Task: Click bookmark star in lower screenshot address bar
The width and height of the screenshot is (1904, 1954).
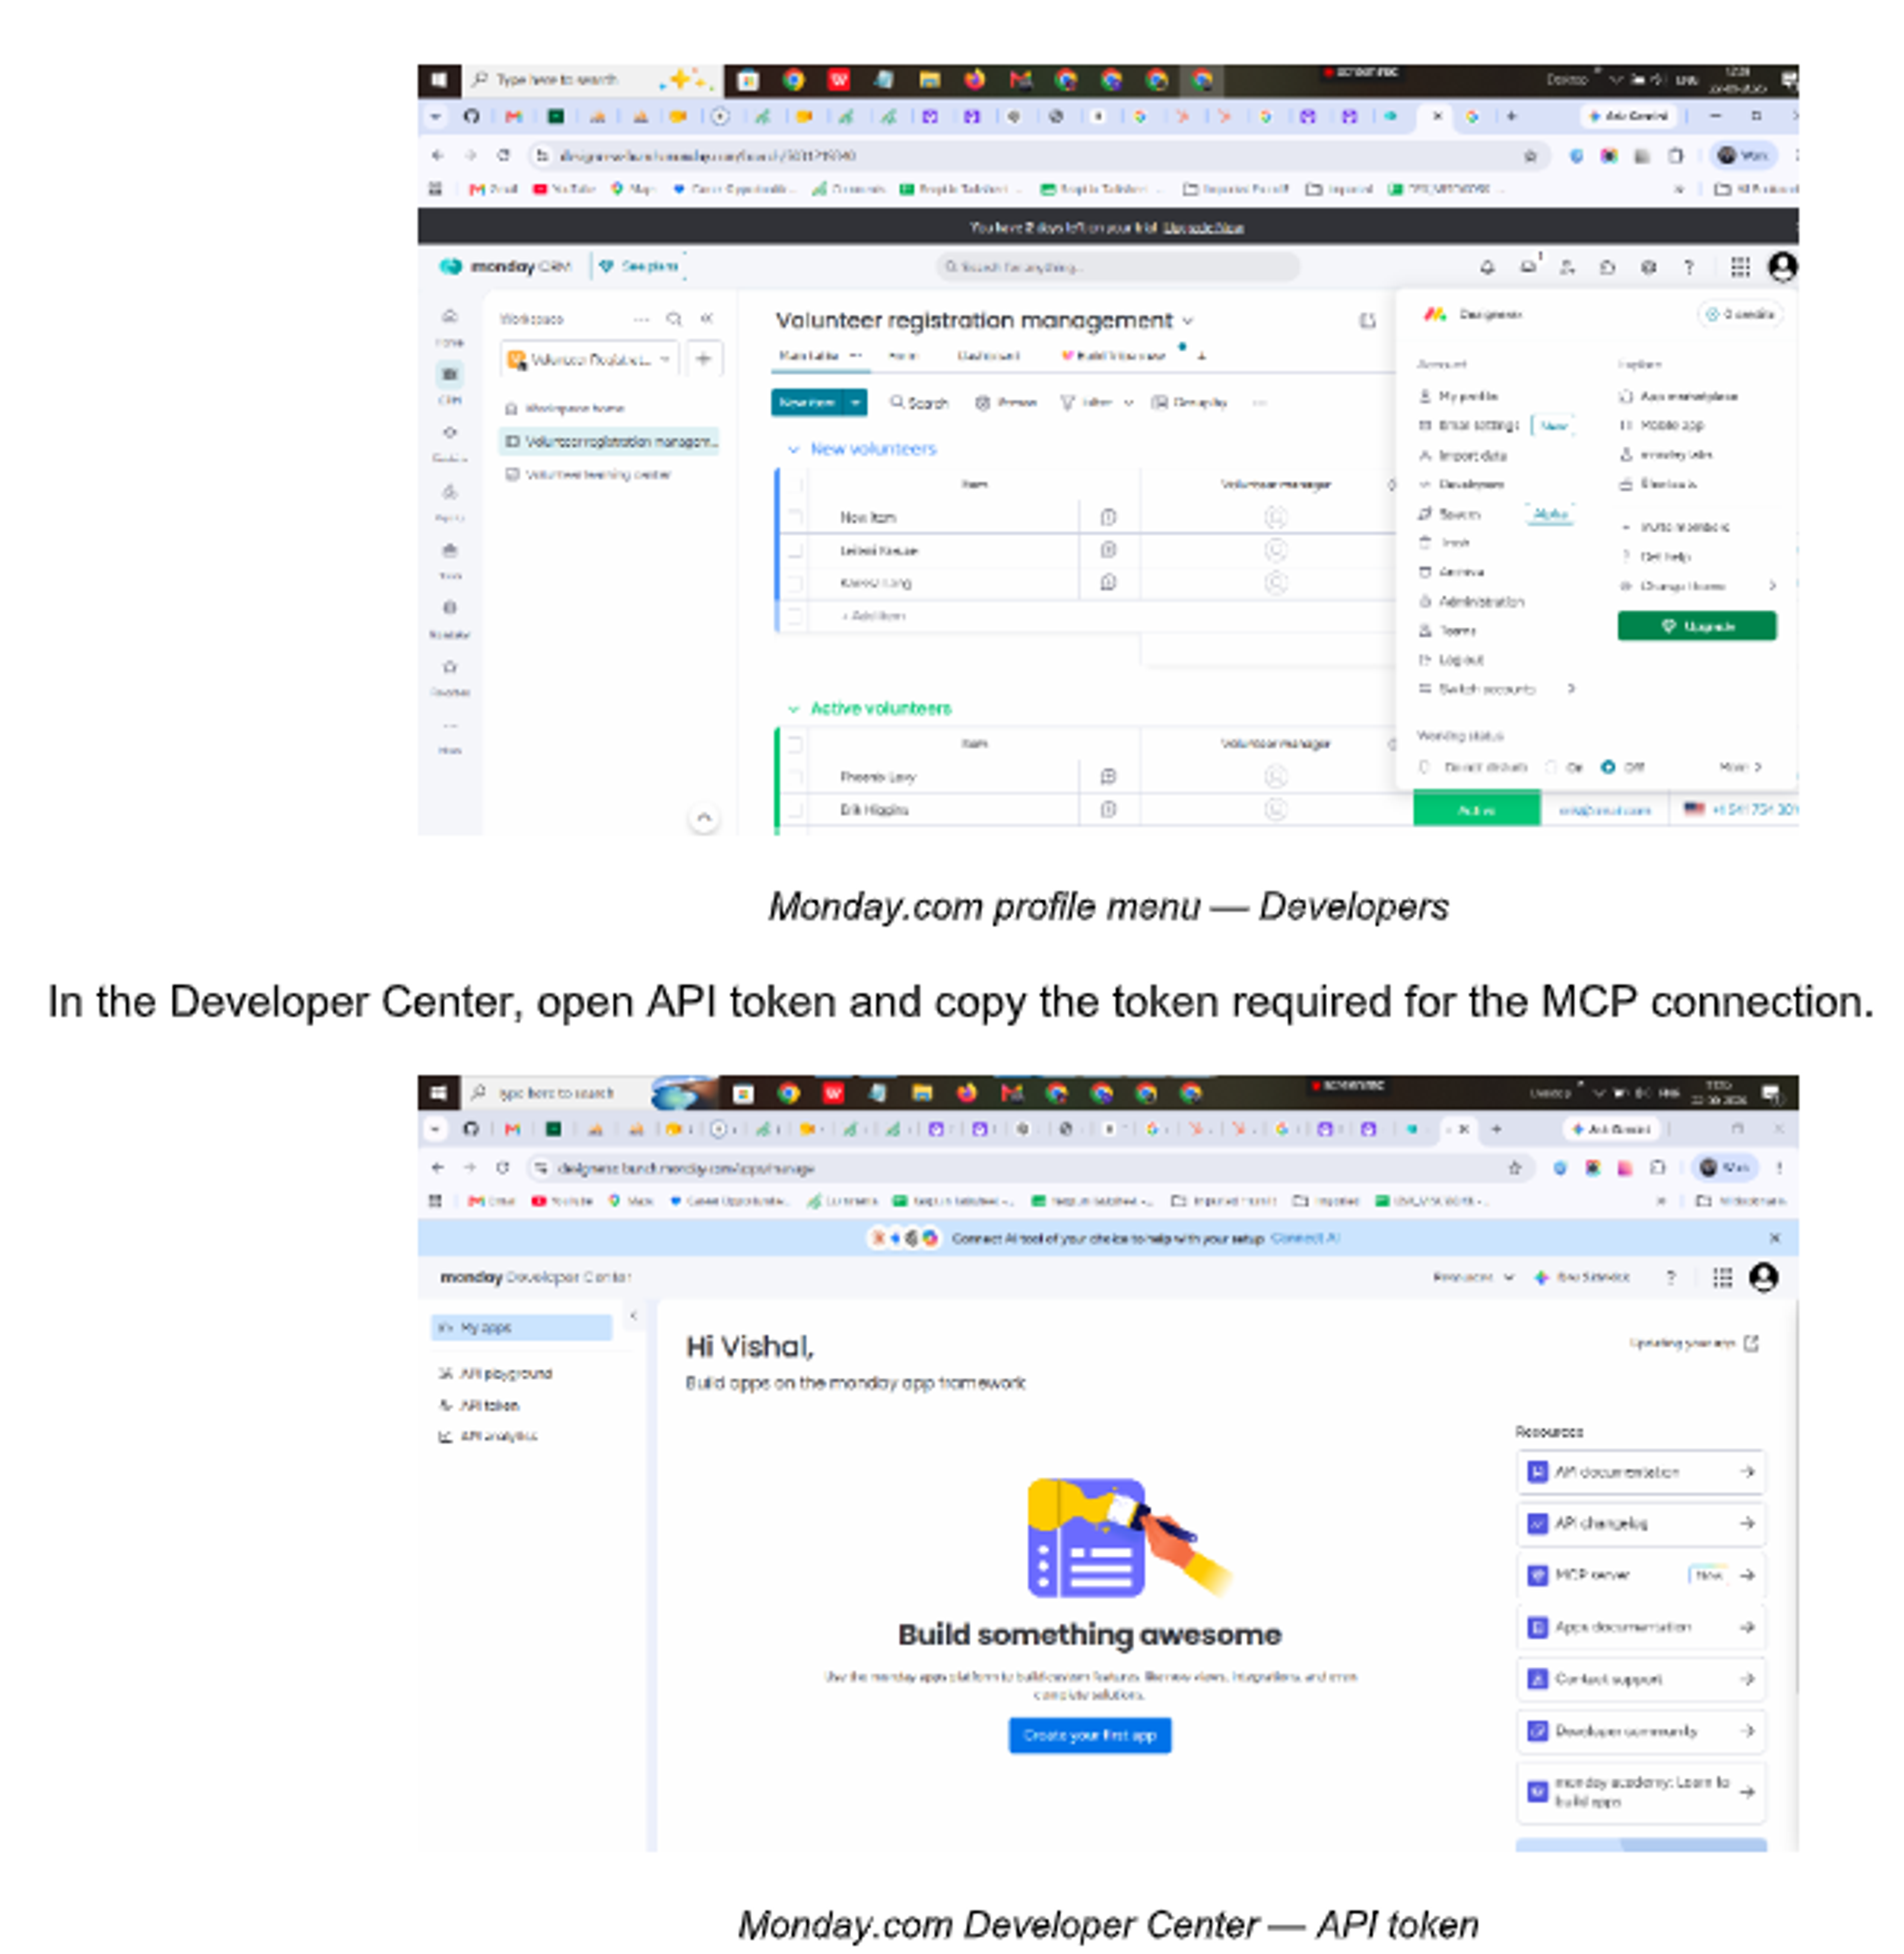Action: click(x=1515, y=1167)
